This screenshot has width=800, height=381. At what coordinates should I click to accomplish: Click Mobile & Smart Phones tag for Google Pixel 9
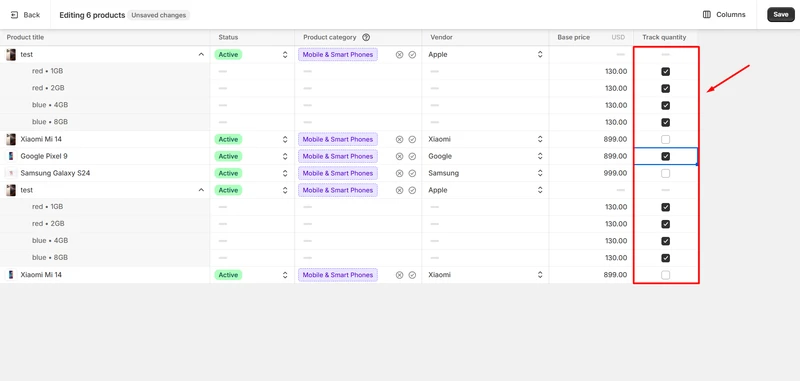338,156
